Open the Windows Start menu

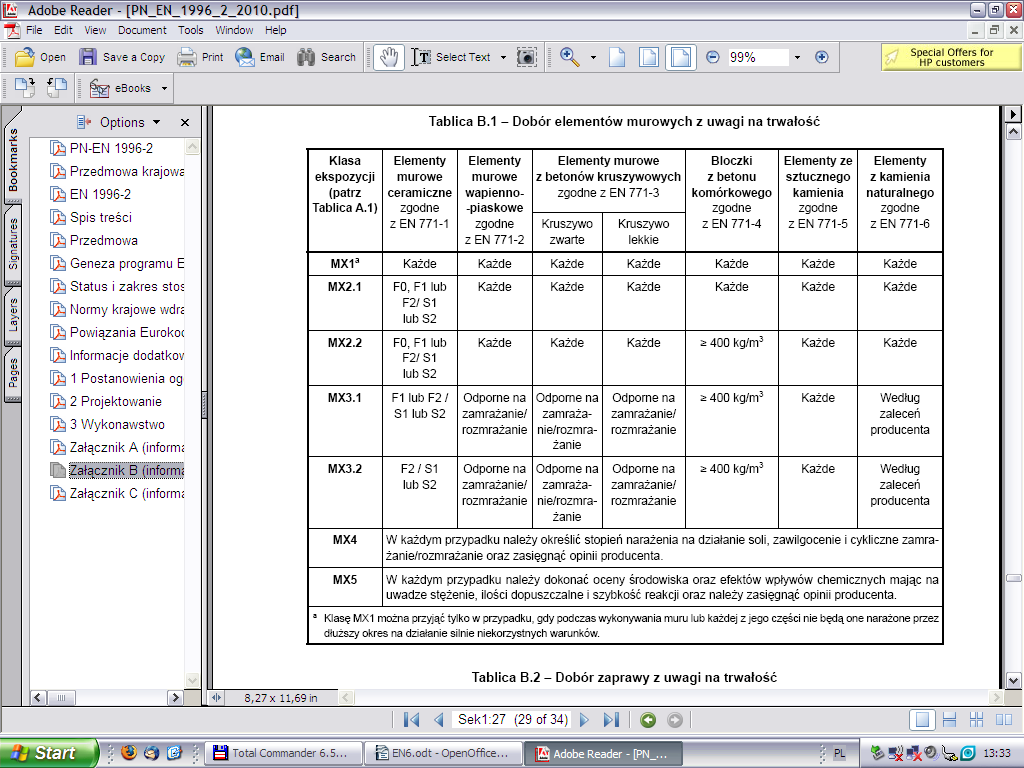(48, 753)
